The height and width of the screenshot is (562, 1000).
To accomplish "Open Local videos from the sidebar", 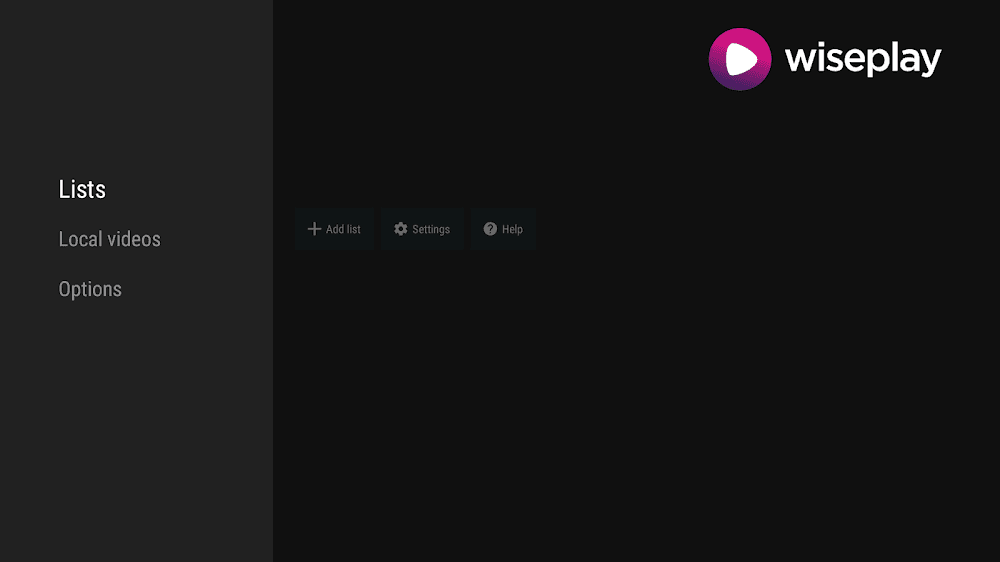I will 109,239.
